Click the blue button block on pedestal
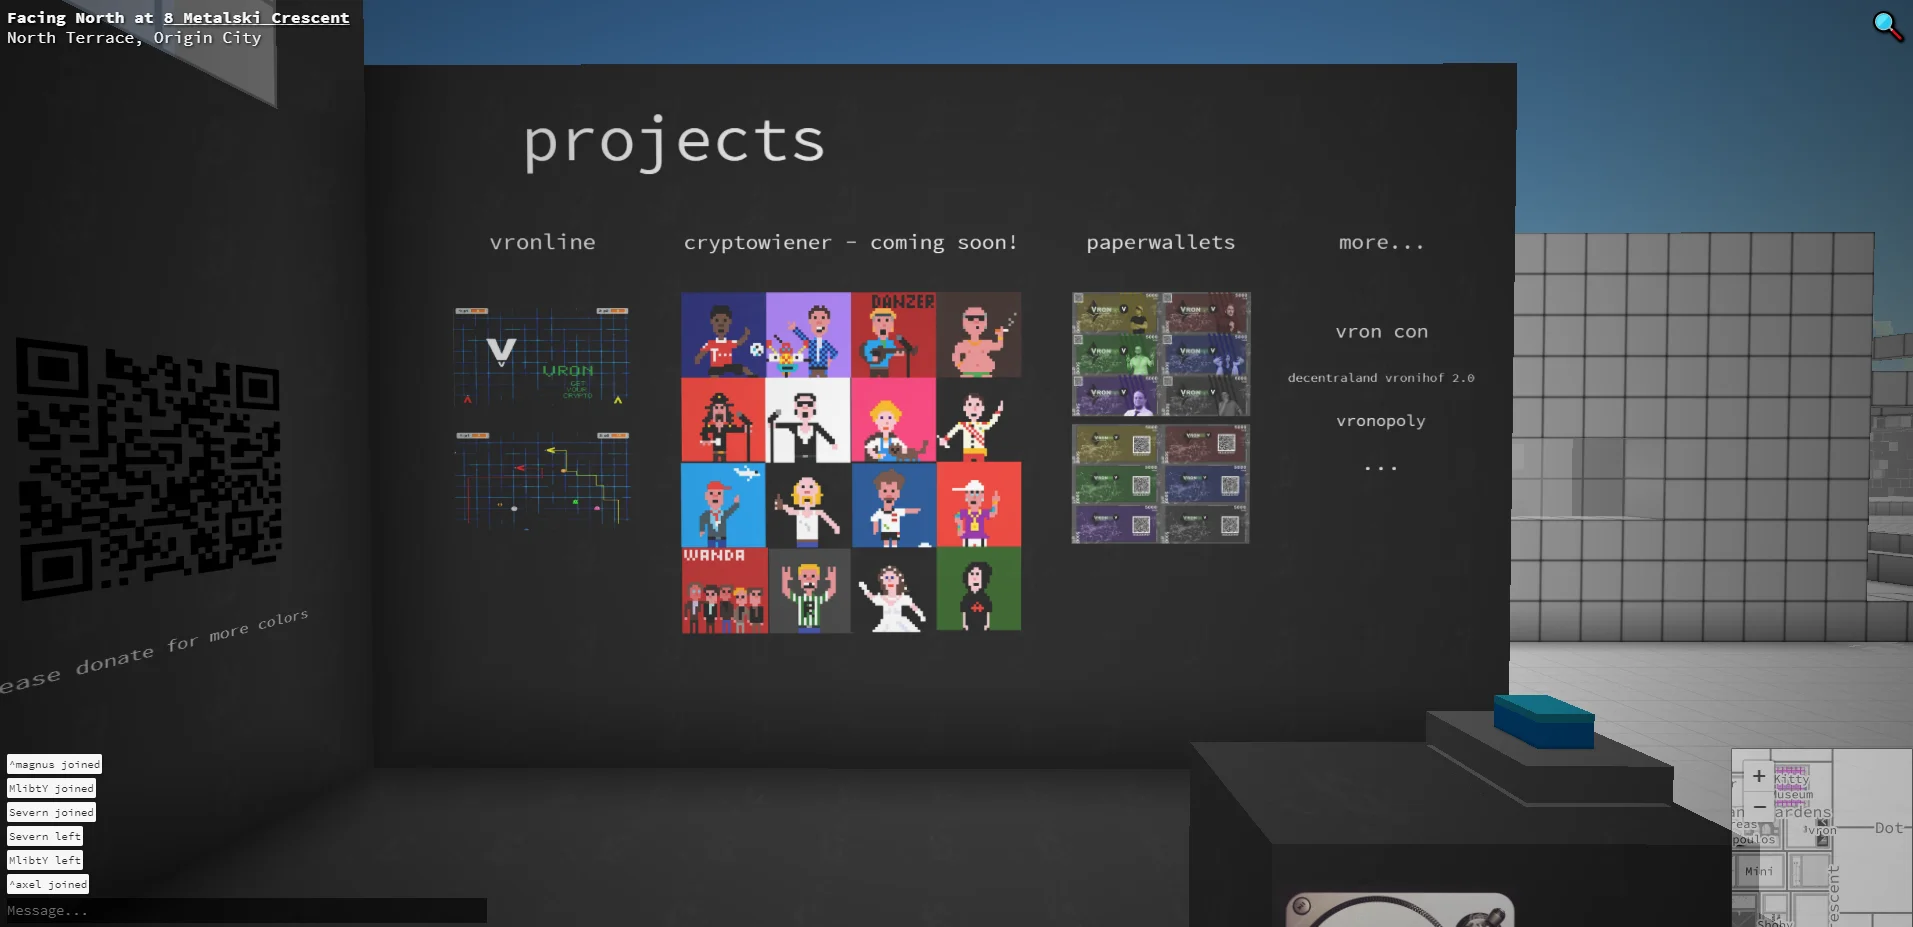 1543,722
